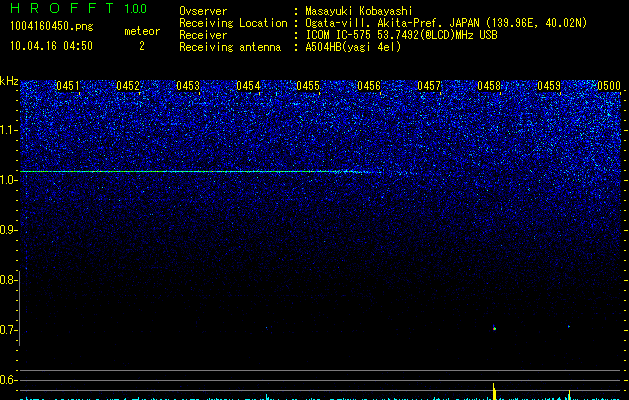The image size is (629, 400).
Task: Click the 0.8 kHz axis label
Action: click(x=8, y=280)
